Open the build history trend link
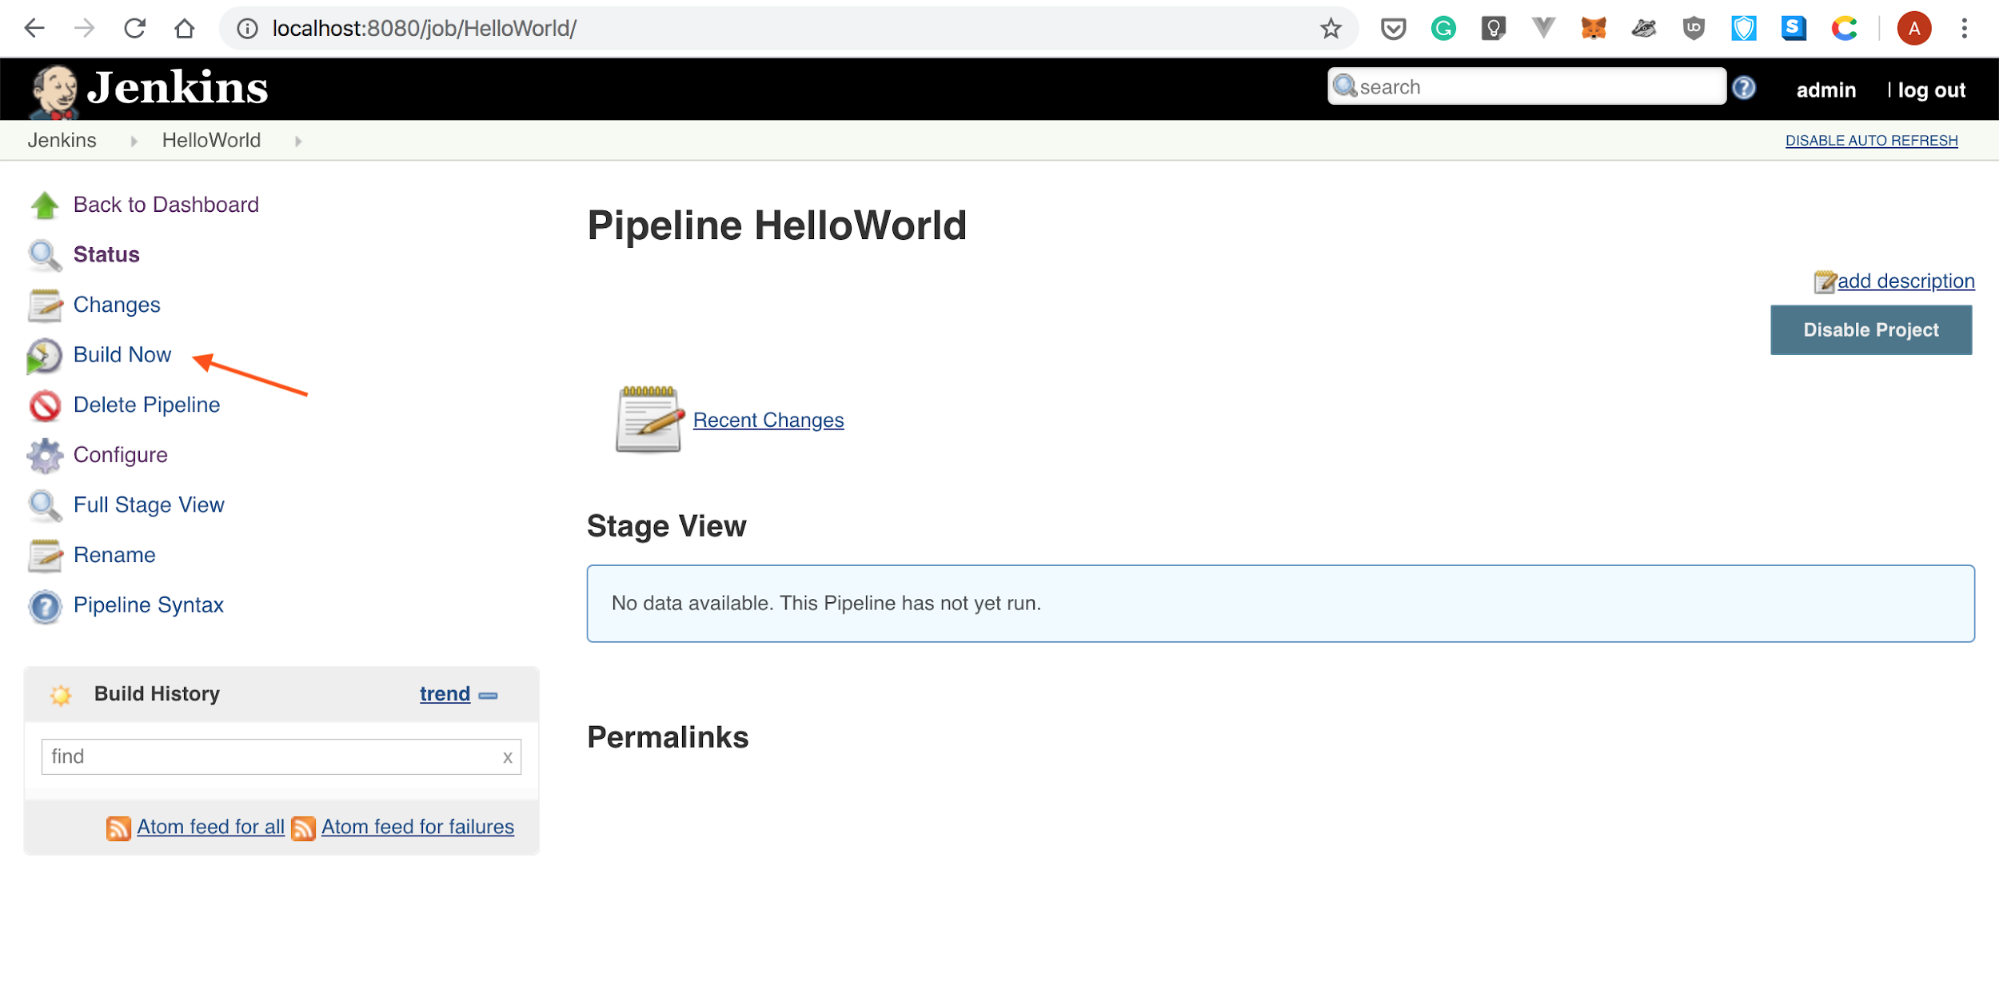 tap(445, 694)
